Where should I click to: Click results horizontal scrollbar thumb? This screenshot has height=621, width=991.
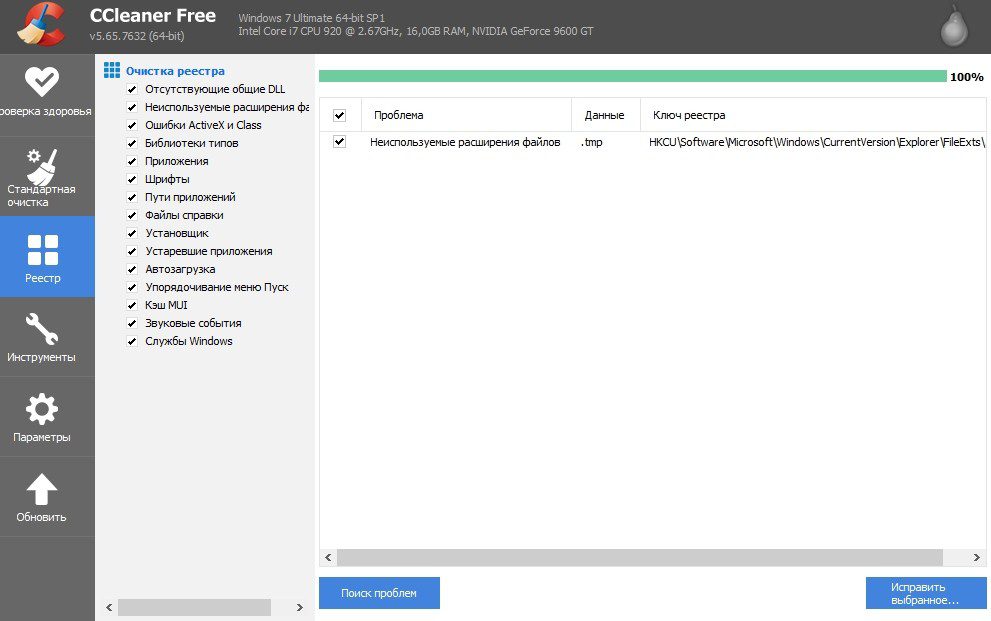point(640,557)
